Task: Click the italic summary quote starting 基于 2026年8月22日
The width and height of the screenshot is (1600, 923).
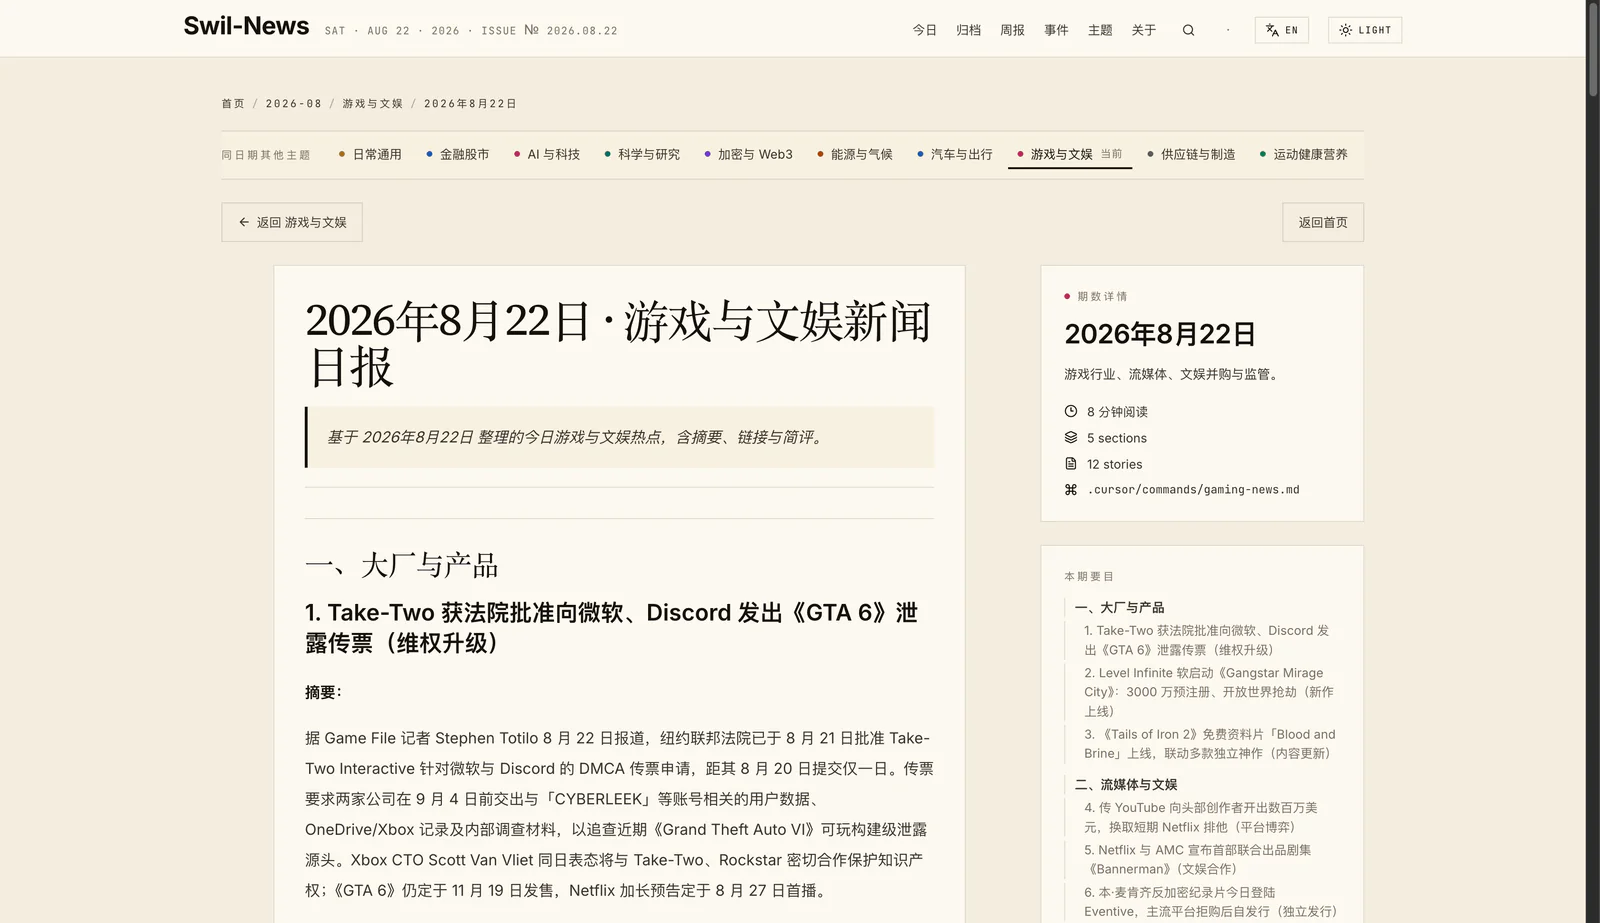Action: (x=576, y=437)
